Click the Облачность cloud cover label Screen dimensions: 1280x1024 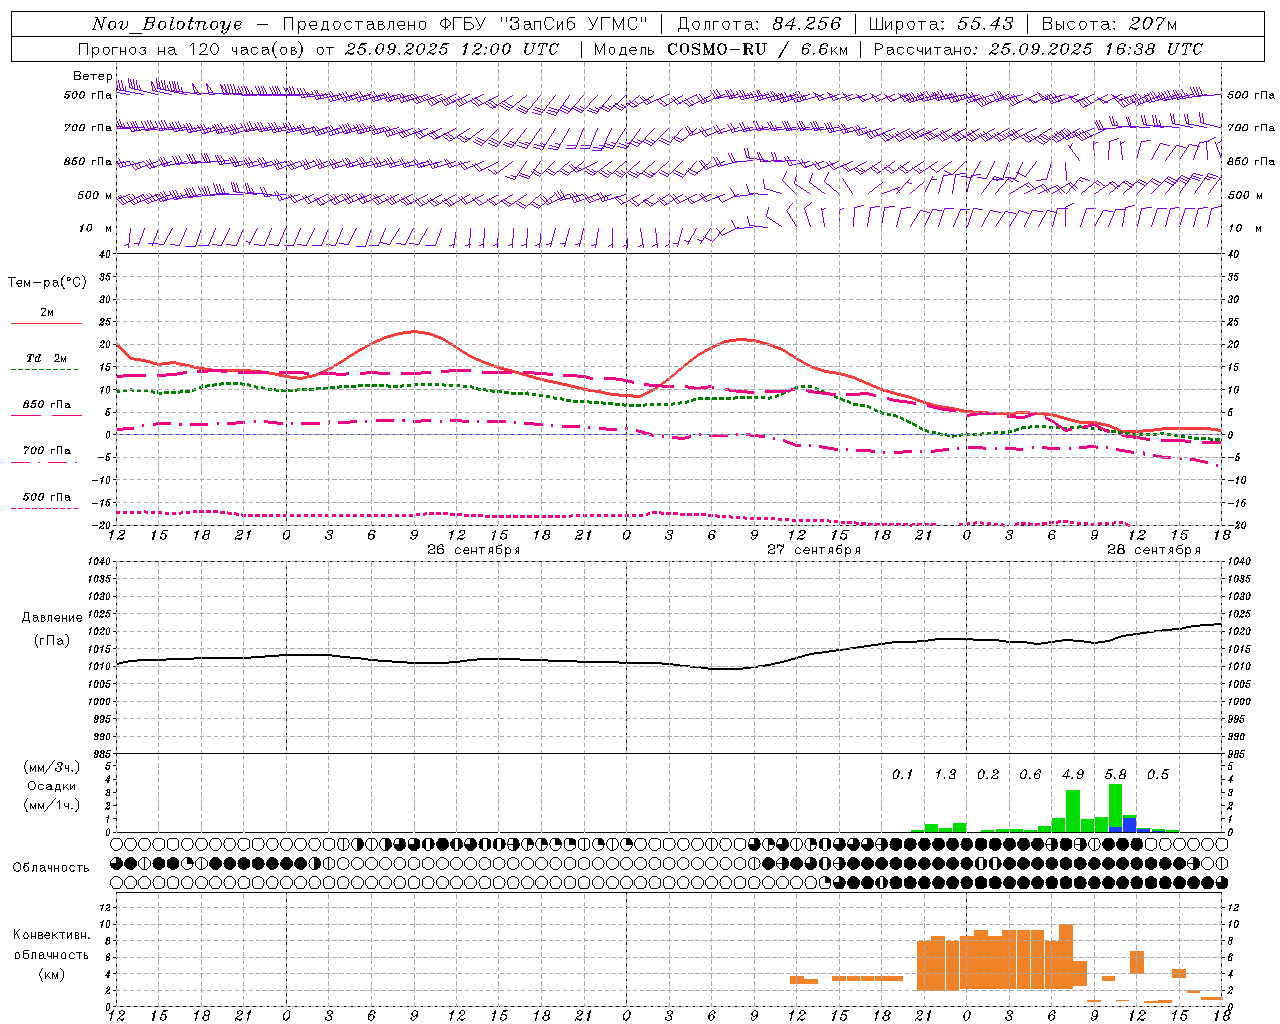tap(51, 868)
